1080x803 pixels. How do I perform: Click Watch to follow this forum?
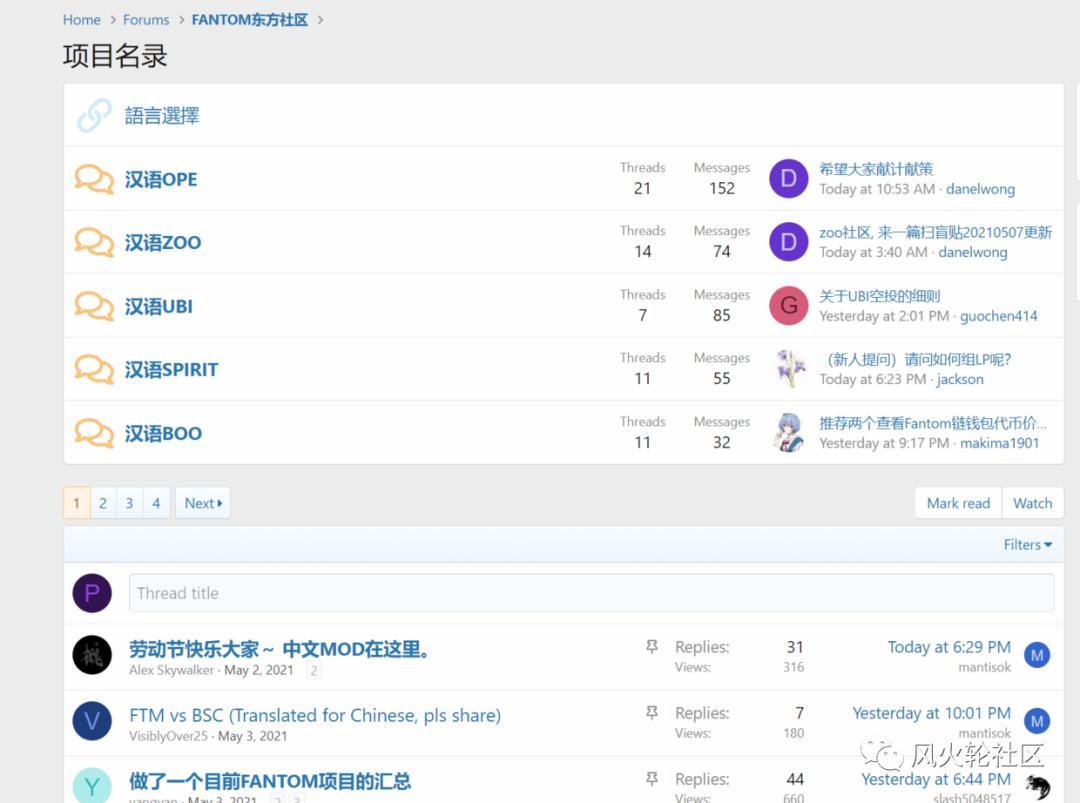[1032, 503]
